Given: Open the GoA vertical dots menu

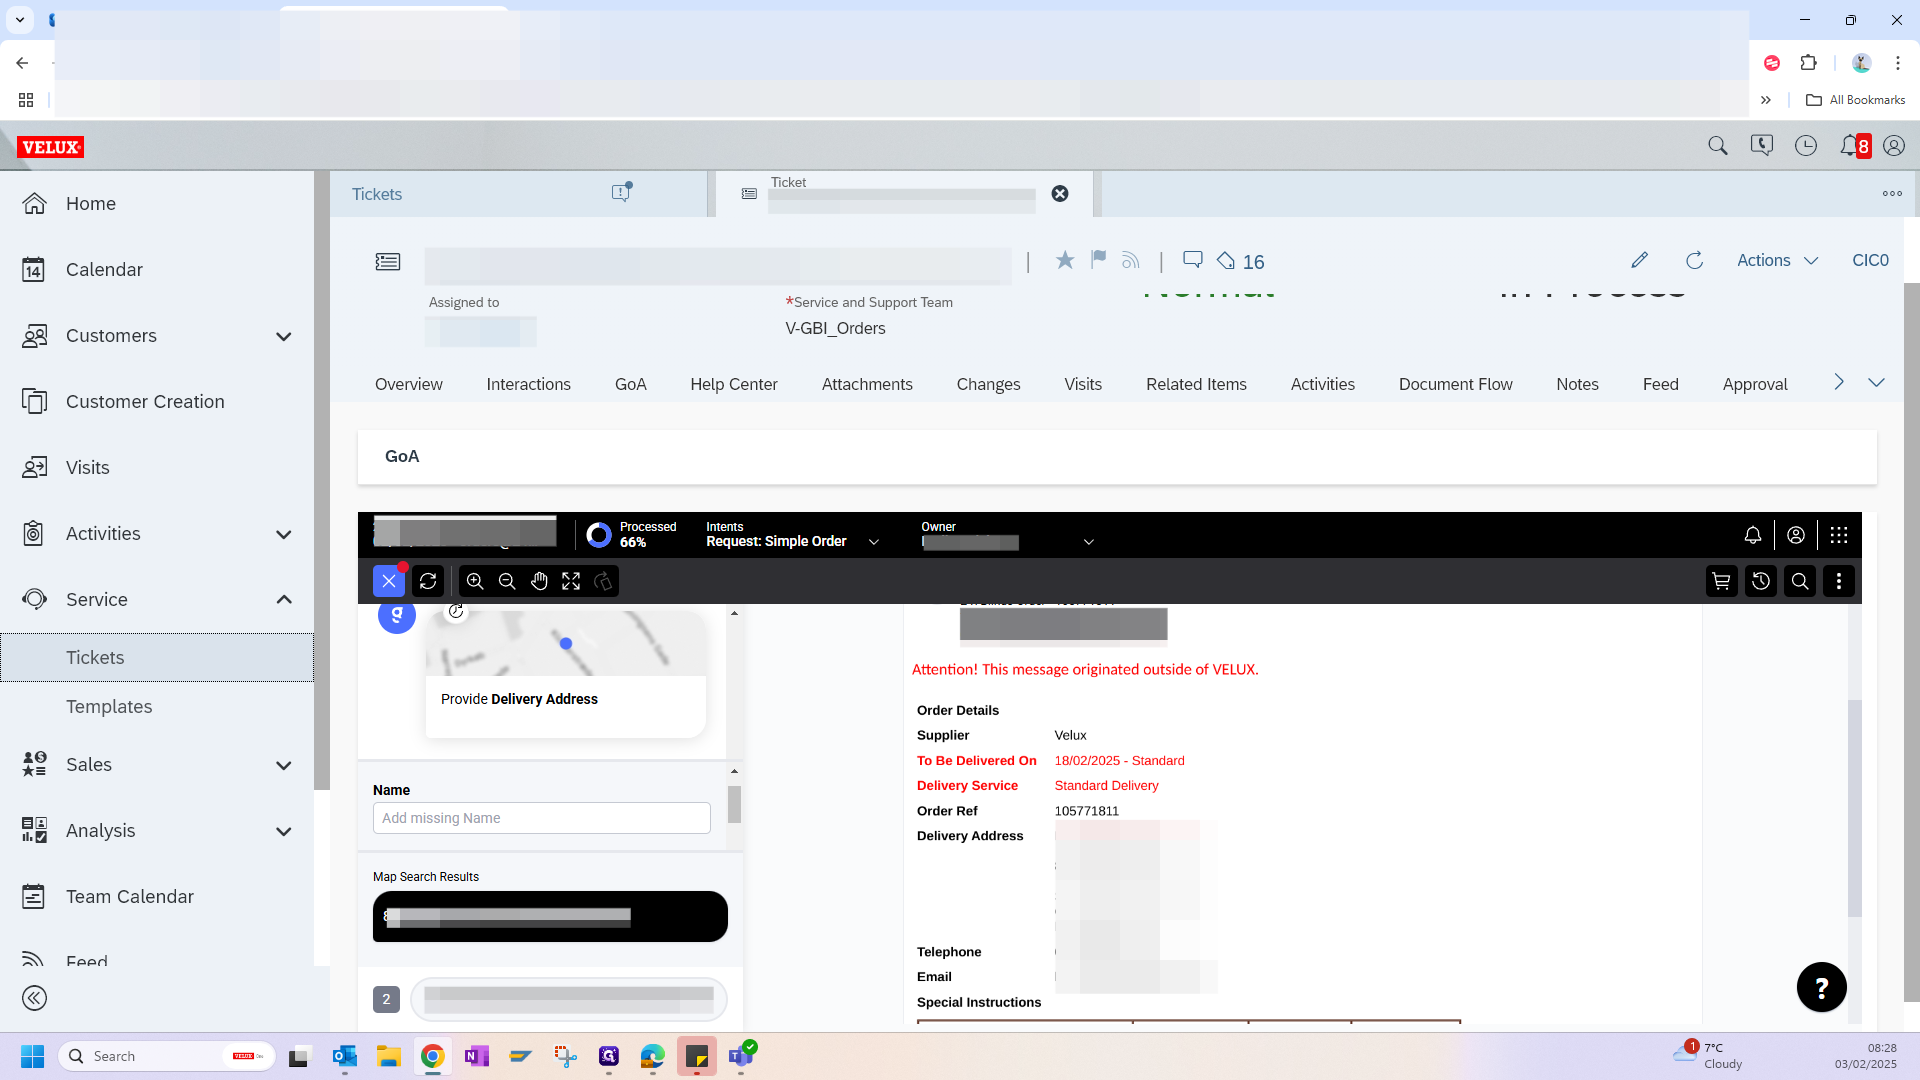Looking at the screenshot, I should point(1839,581).
